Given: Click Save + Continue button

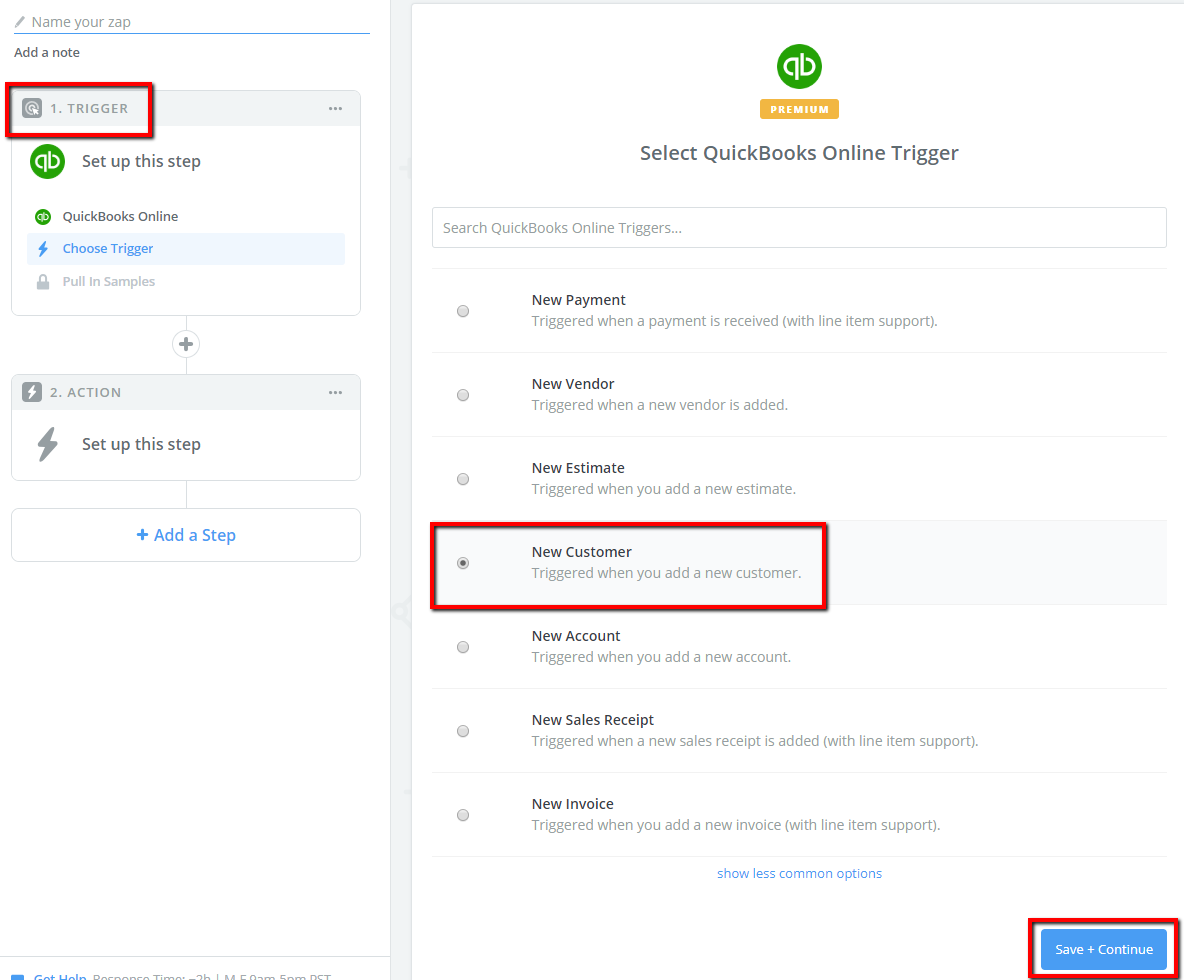Looking at the screenshot, I should pos(1103,950).
